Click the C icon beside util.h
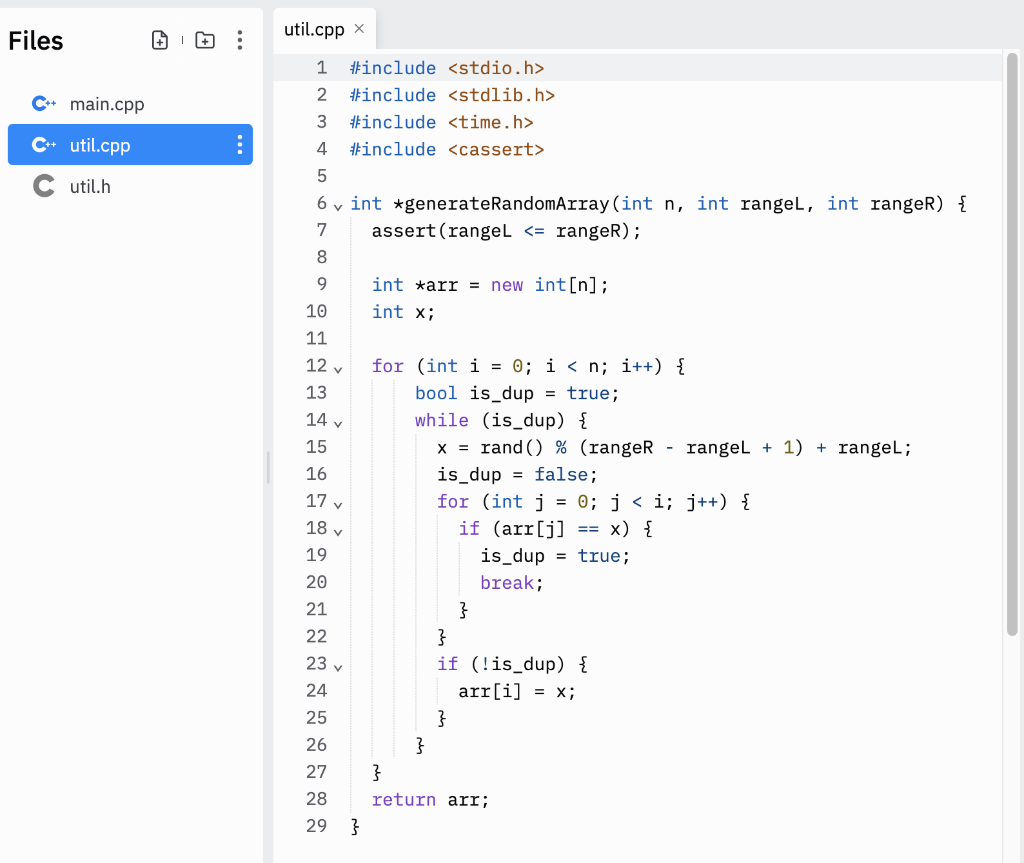Screen dimensions: 1024x863 pos(43,185)
